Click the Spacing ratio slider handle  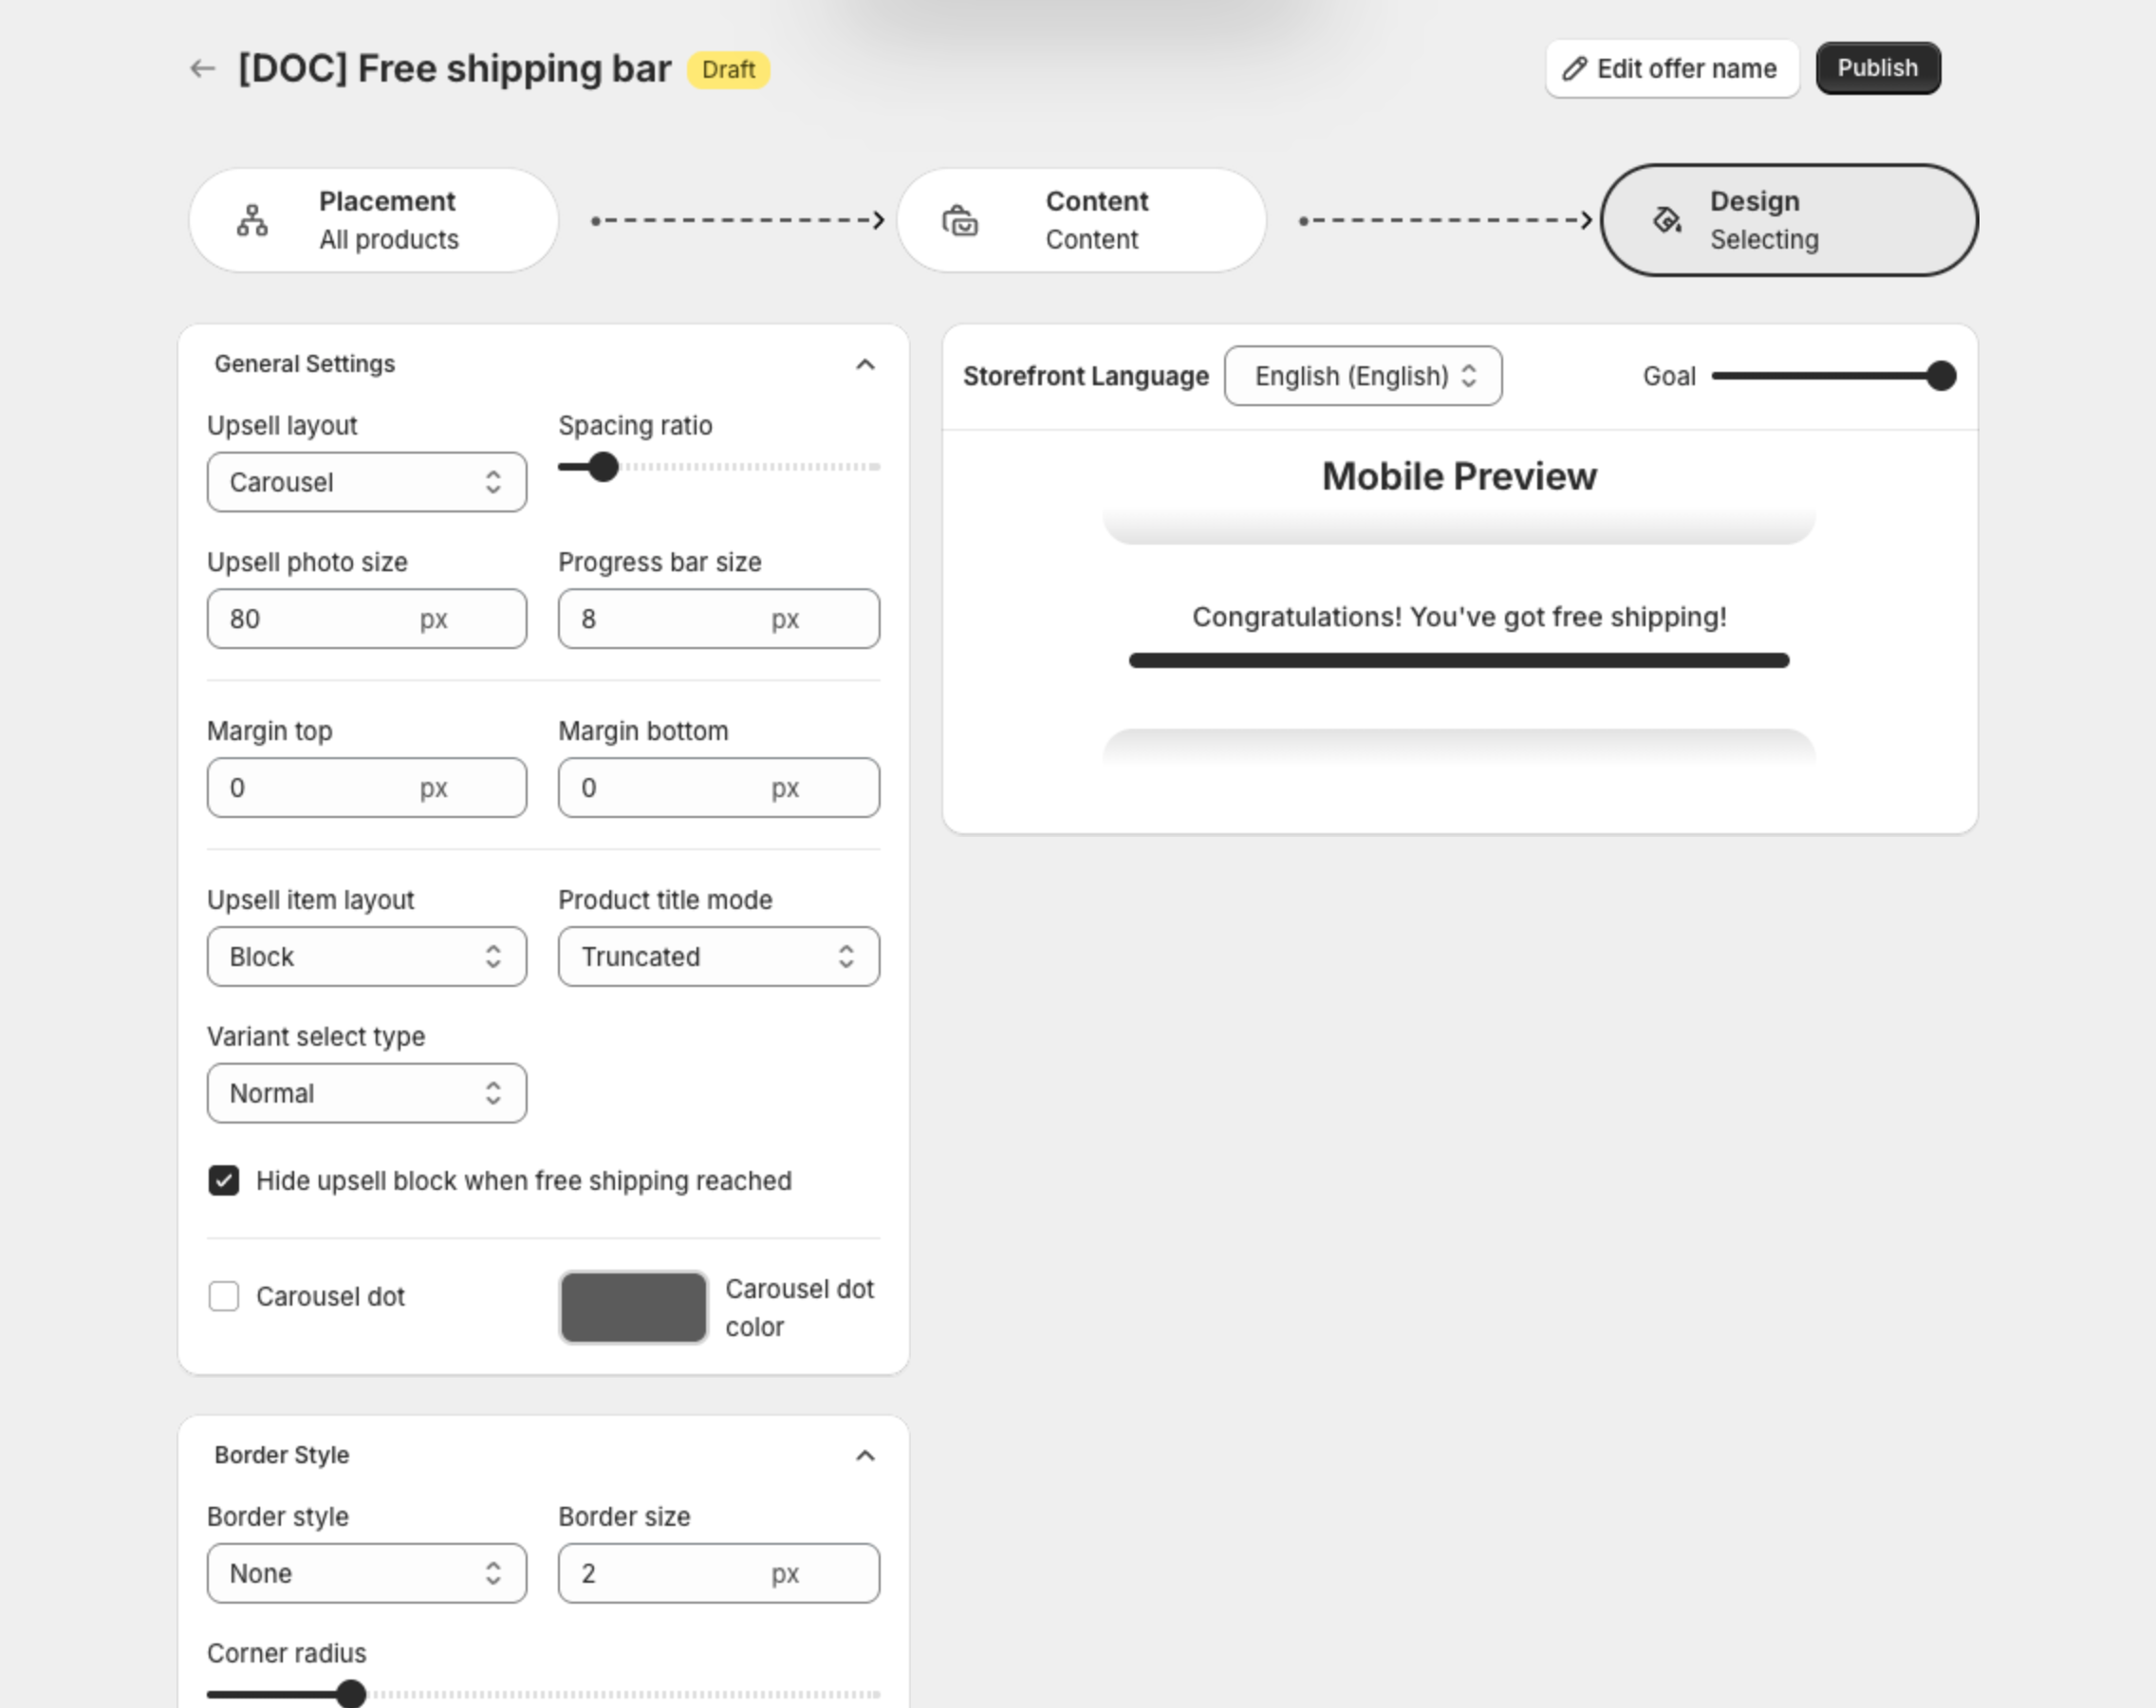click(603, 467)
